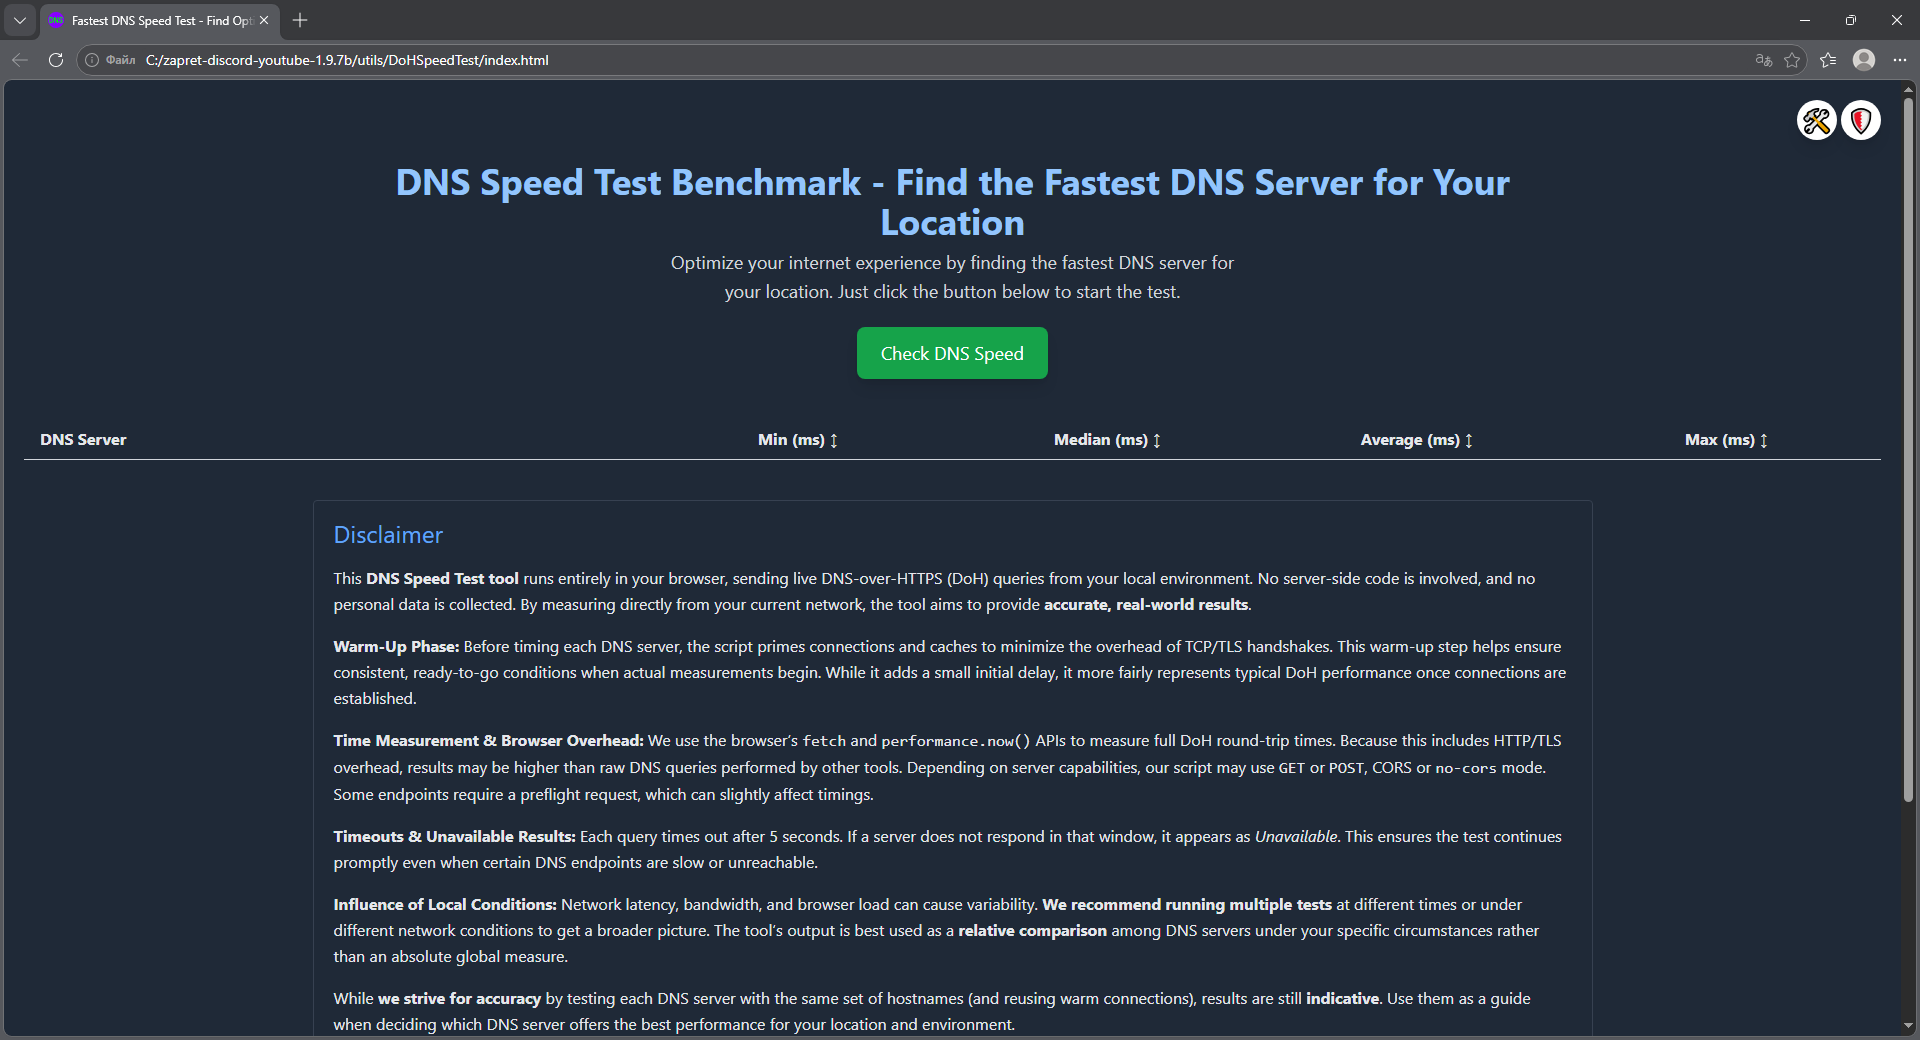
Task: Sort results by Average (ms) column
Action: [1415, 440]
